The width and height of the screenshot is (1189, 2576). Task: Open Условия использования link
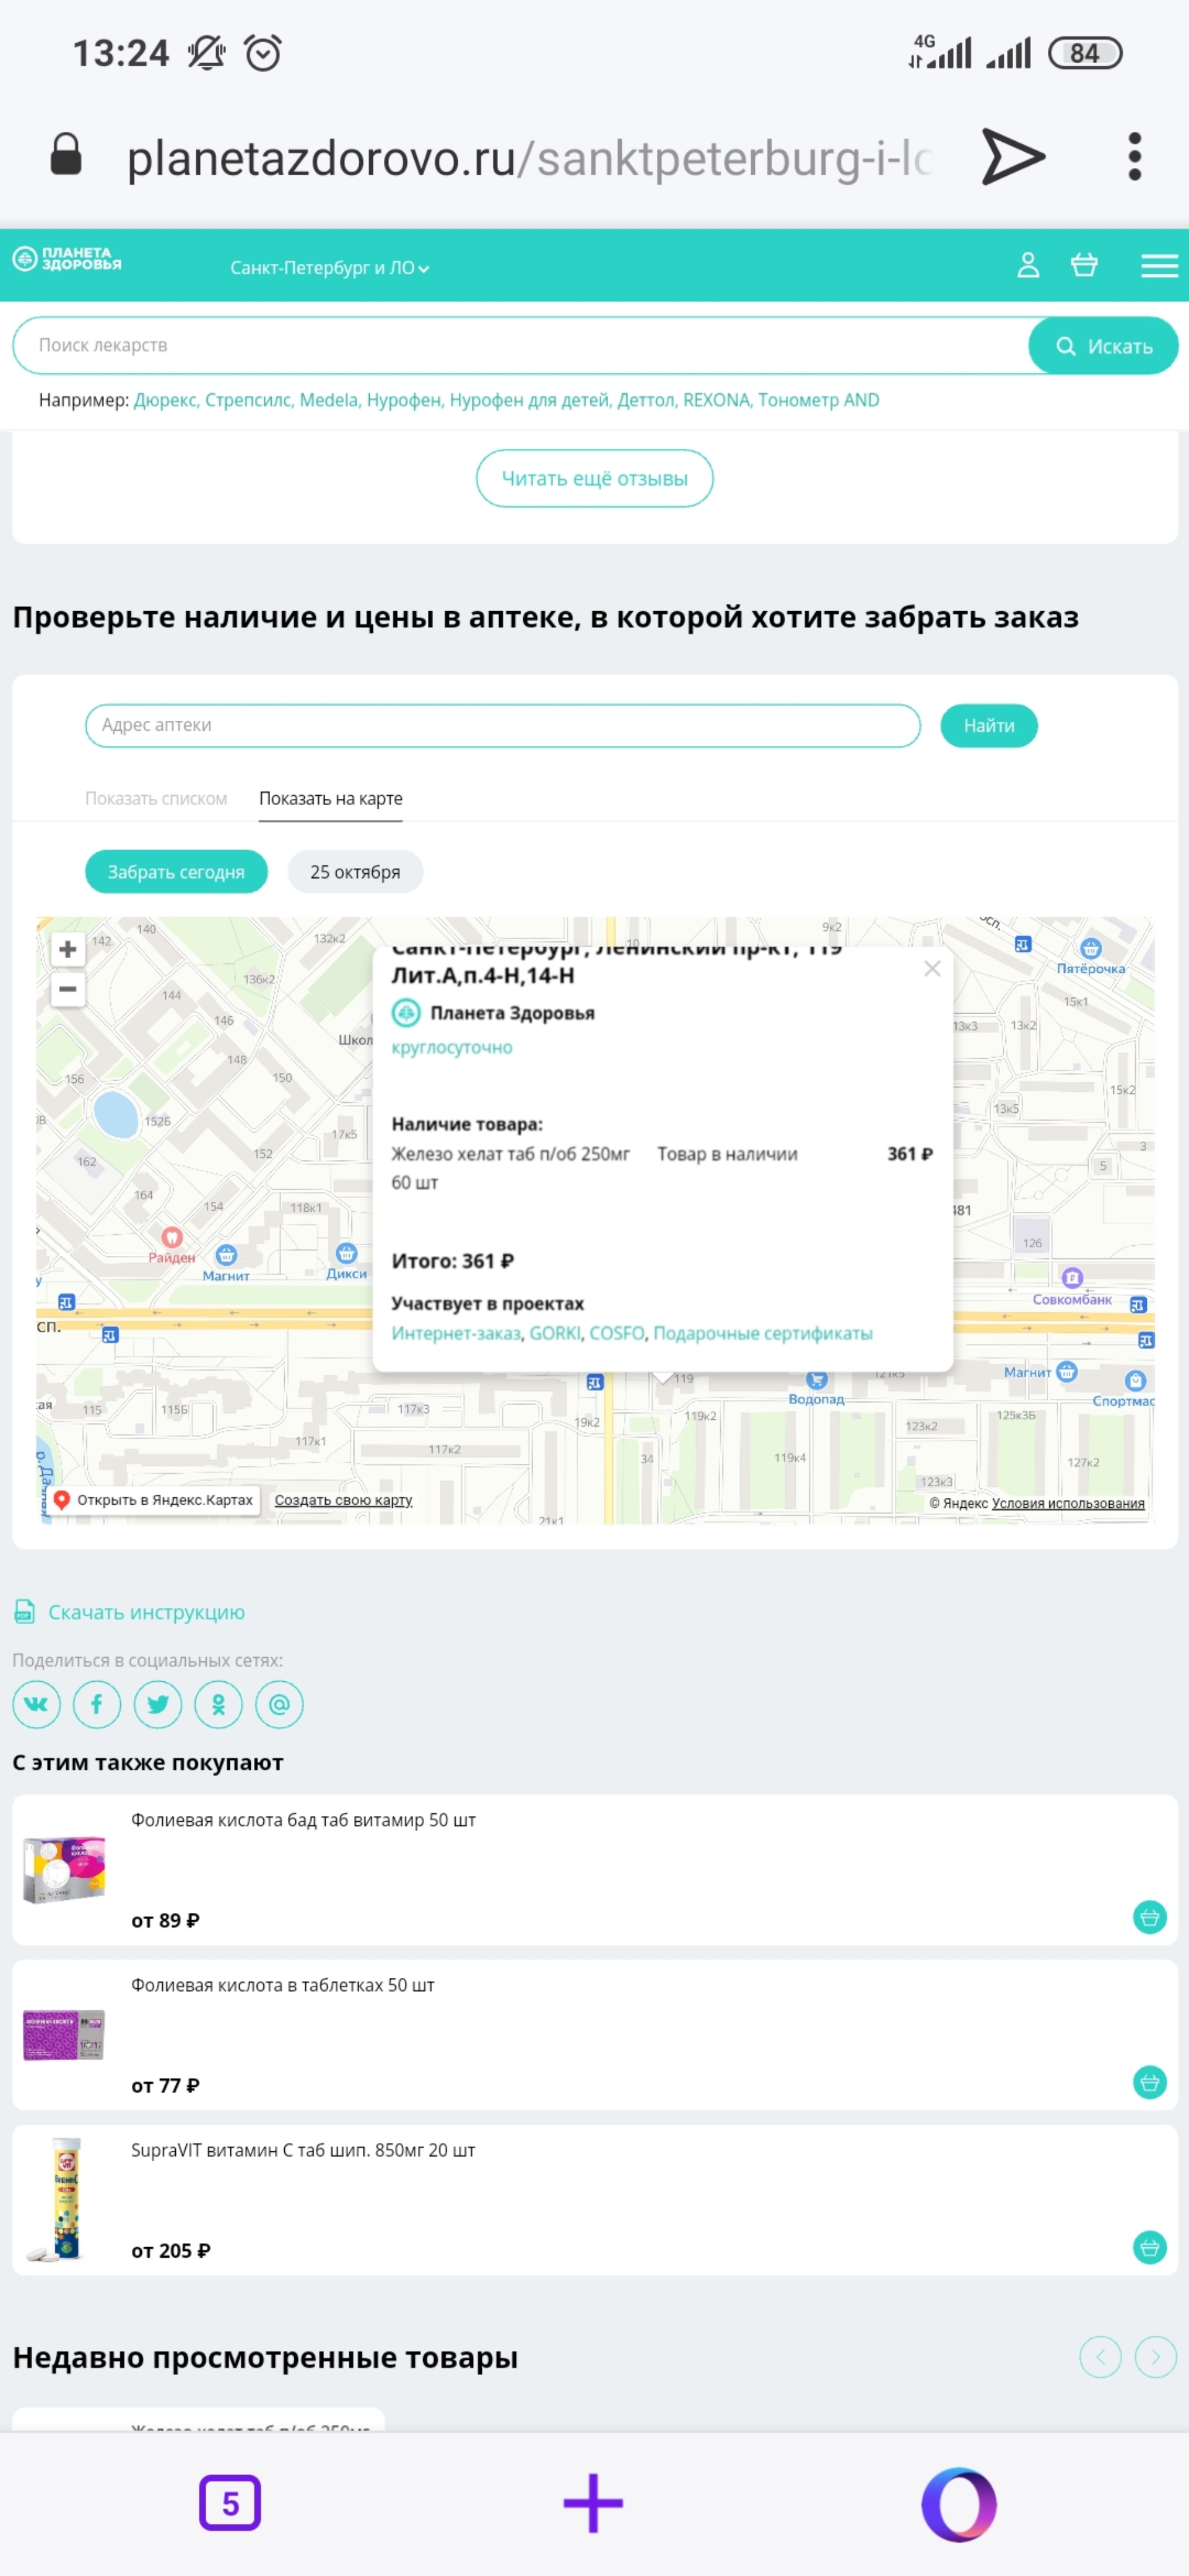pos(1068,1503)
